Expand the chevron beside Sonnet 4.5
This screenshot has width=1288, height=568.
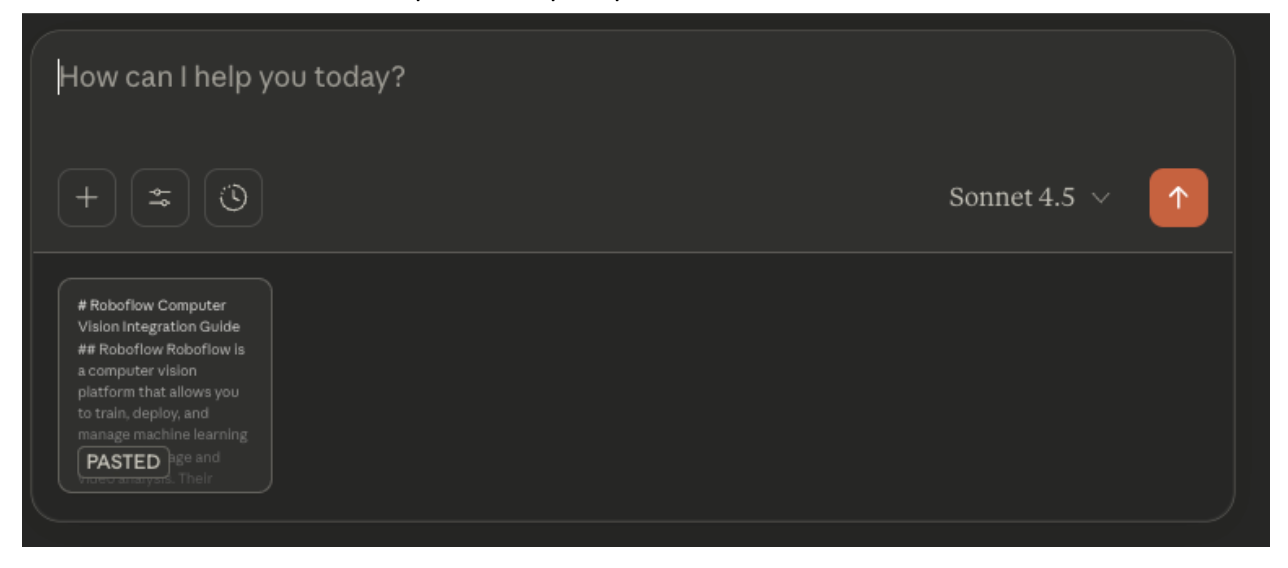coord(1101,199)
